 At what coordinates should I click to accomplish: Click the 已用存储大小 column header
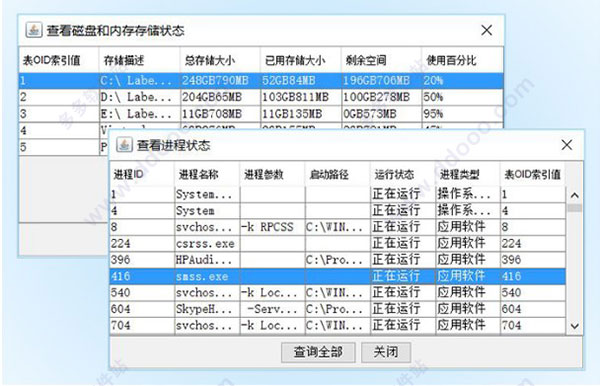pyautogui.click(x=300, y=60)
